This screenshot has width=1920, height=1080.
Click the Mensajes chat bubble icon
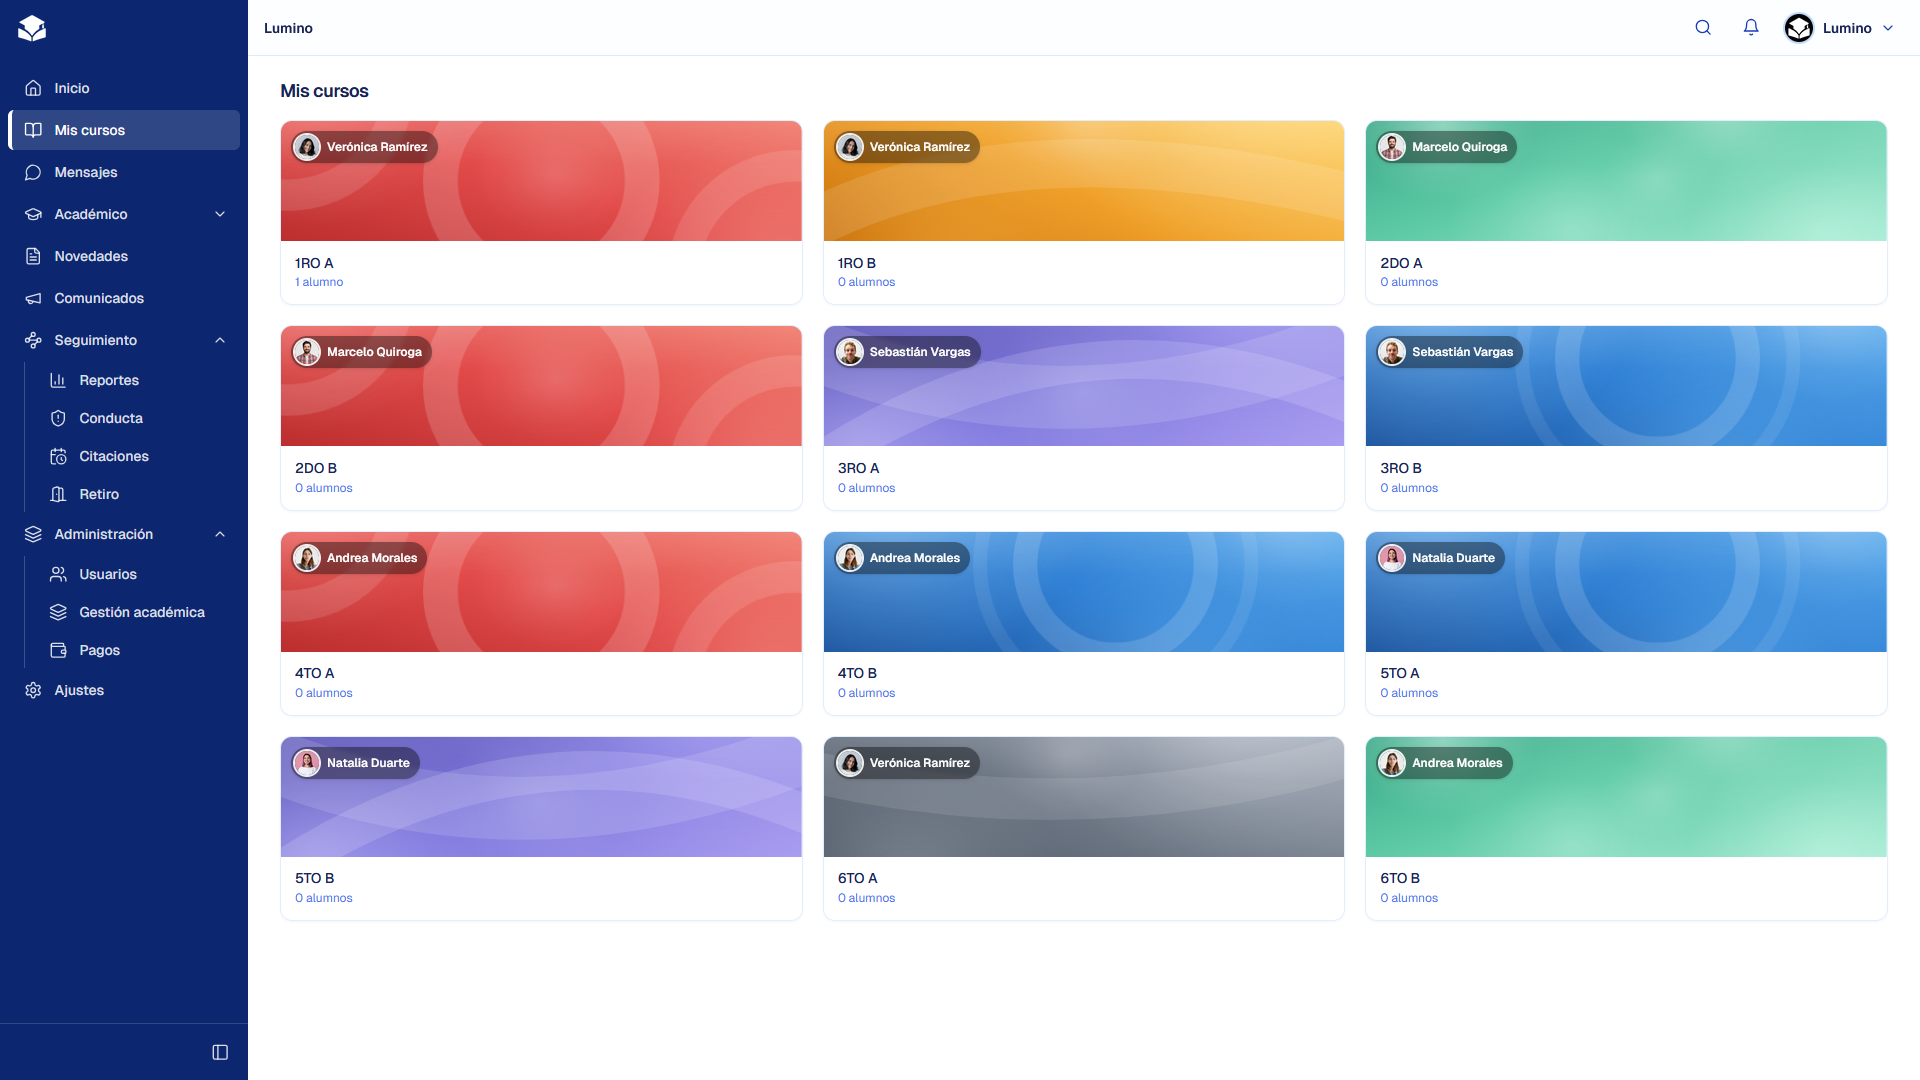click(33, 172)
